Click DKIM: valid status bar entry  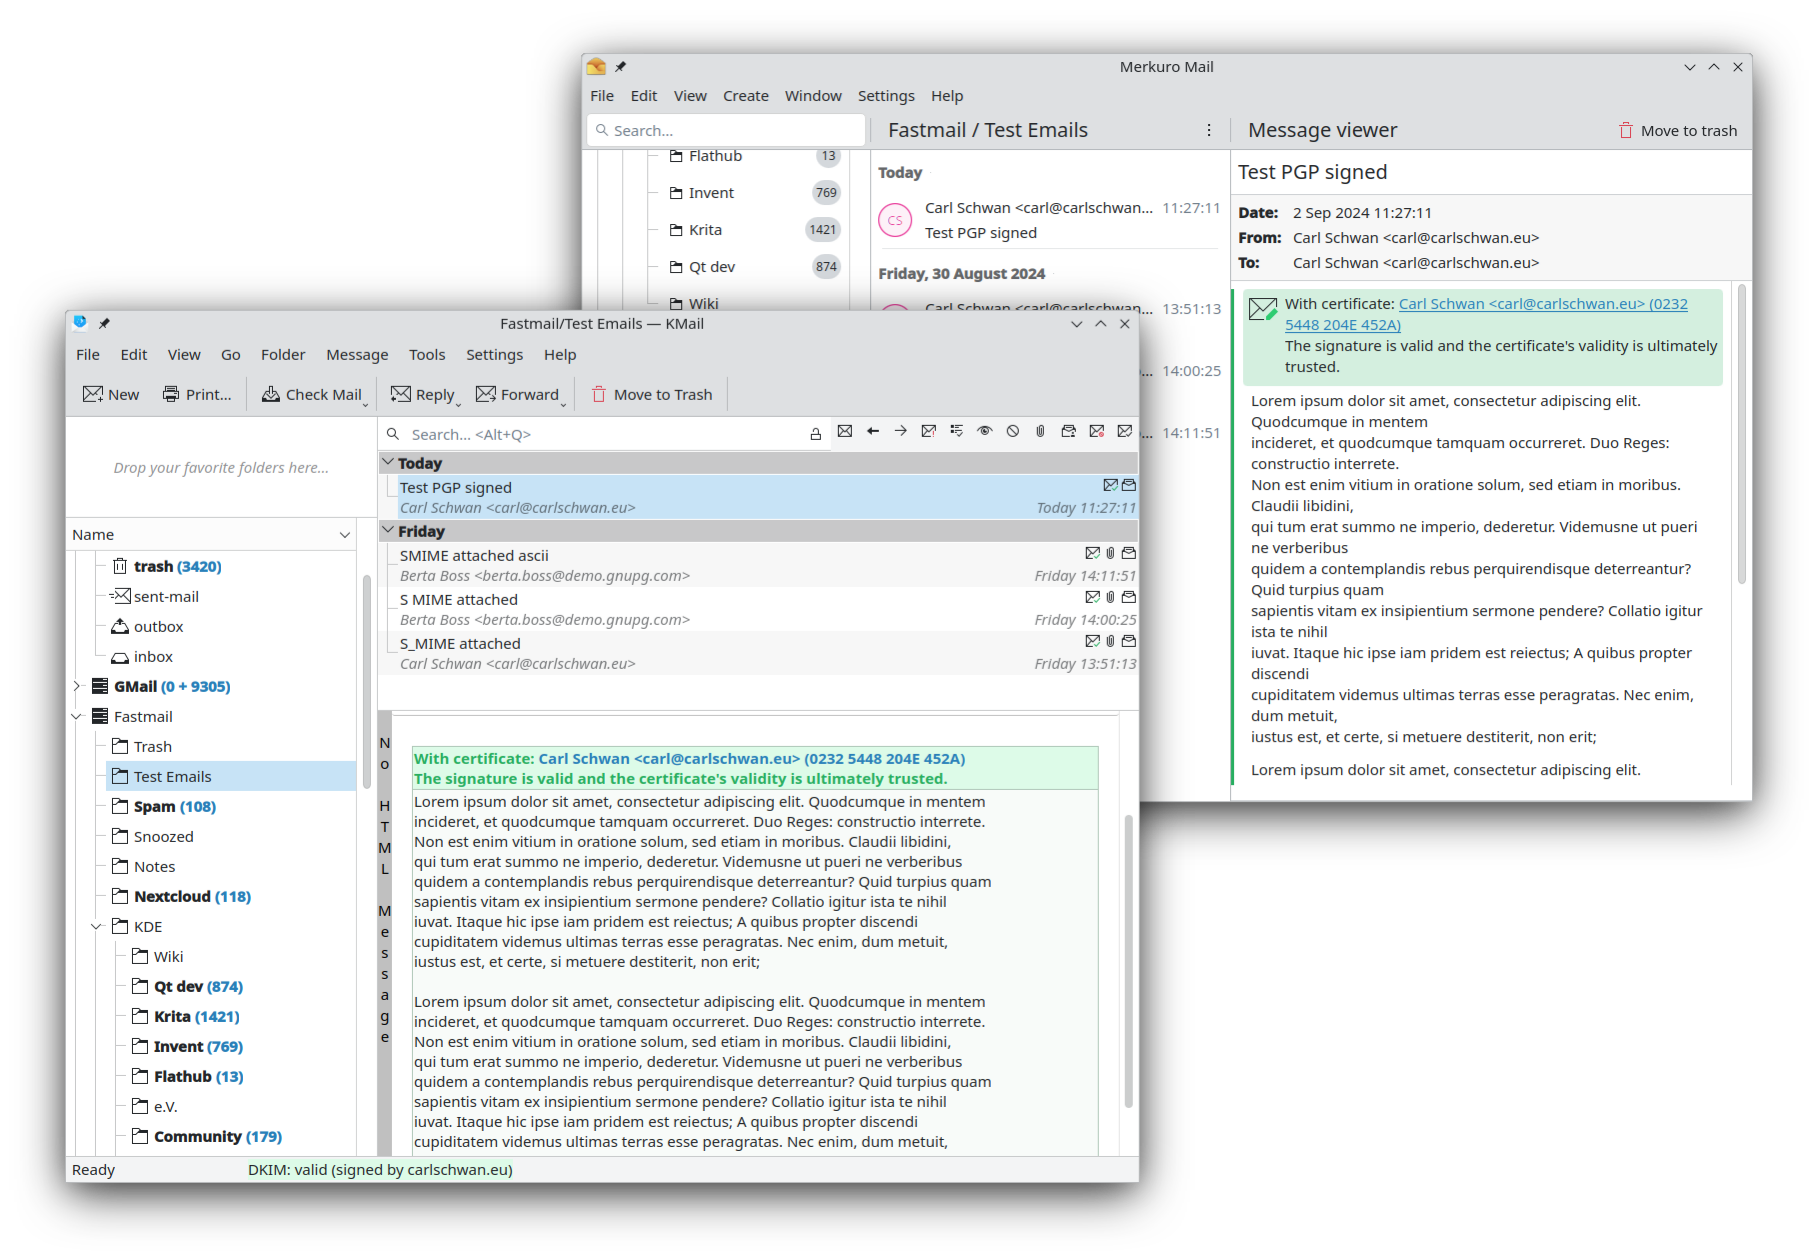tap(380, 1170)
